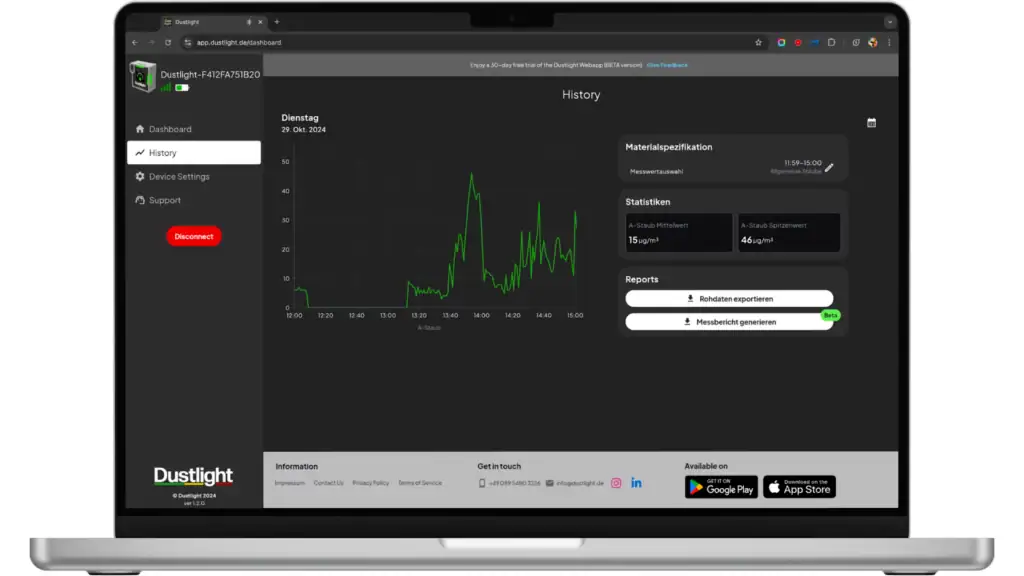Click the Beta badge on Messbericht button
This screenshot has height=576, width=1024.
pos(830,315)
